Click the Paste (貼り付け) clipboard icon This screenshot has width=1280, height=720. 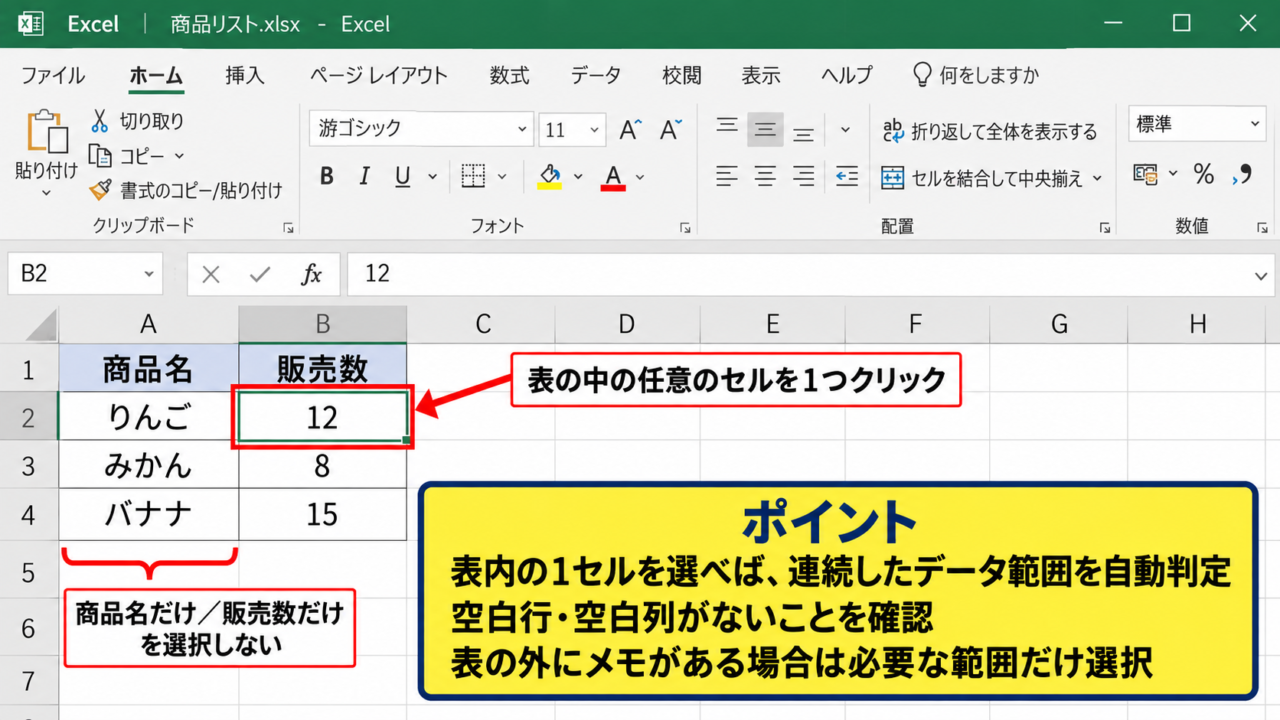point(46,134)
